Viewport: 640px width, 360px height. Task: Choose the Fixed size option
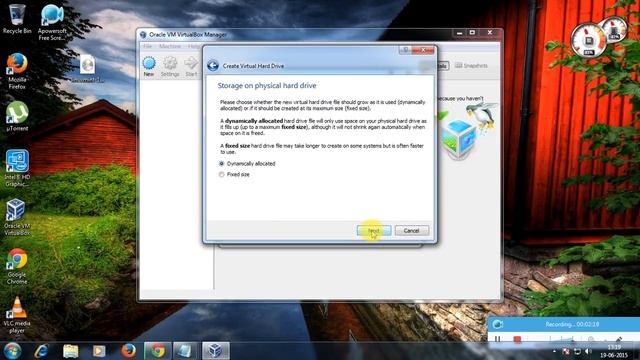click(x=234, y=175)
